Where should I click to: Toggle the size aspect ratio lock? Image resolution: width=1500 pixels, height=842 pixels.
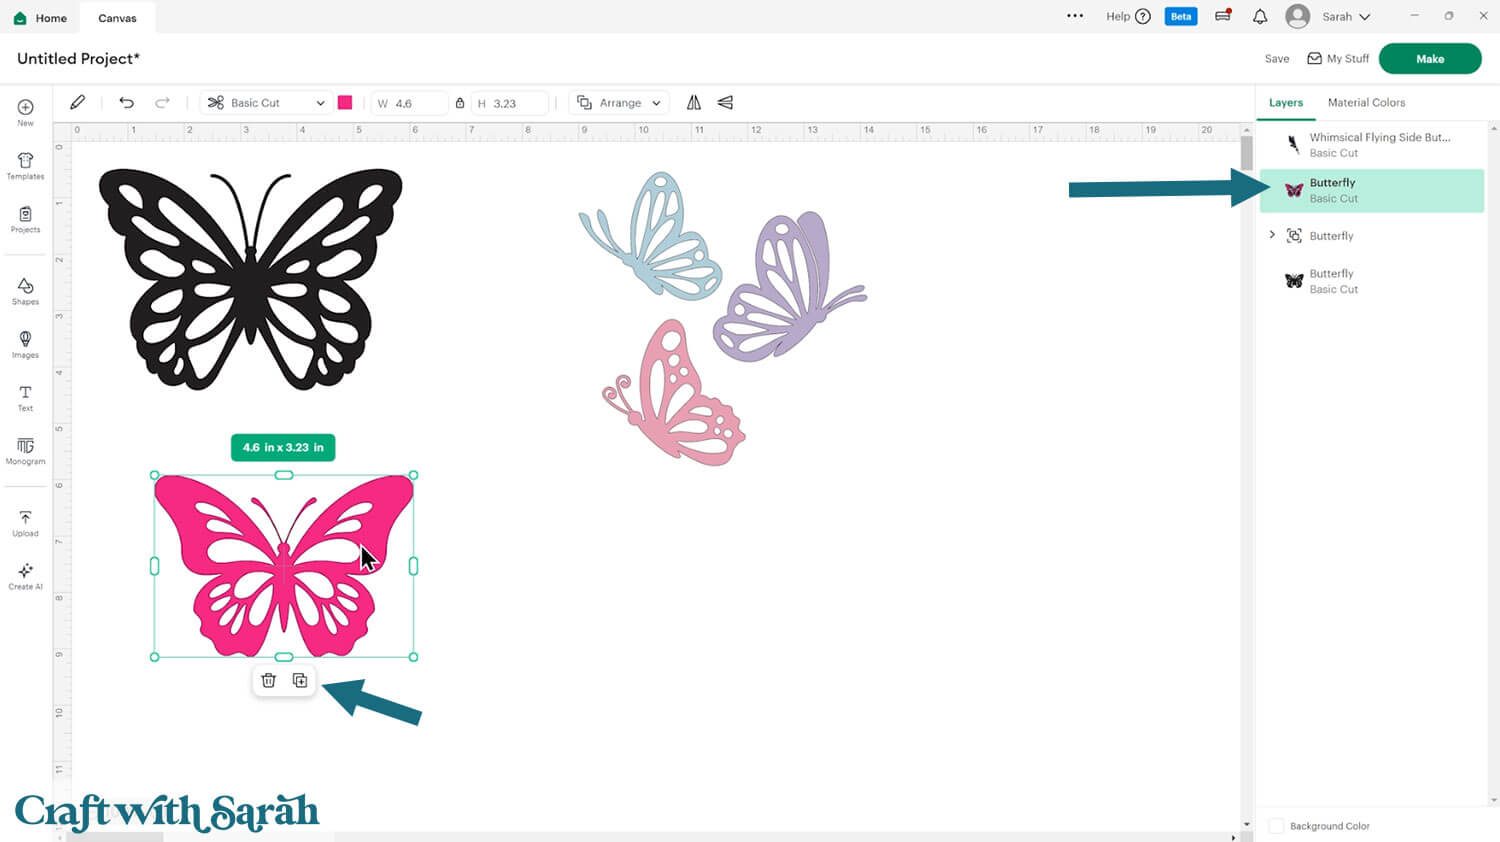(x=460, y=103)
